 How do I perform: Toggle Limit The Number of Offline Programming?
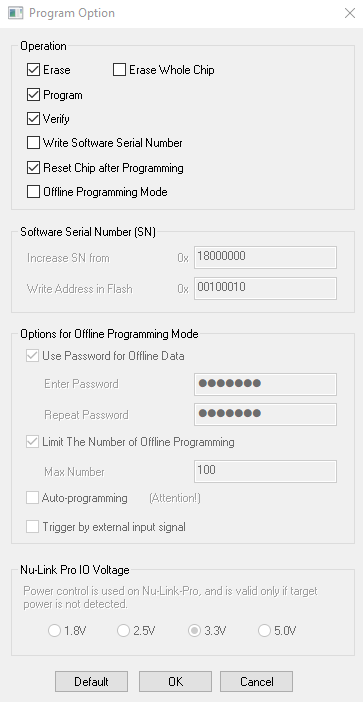[32, 442]
